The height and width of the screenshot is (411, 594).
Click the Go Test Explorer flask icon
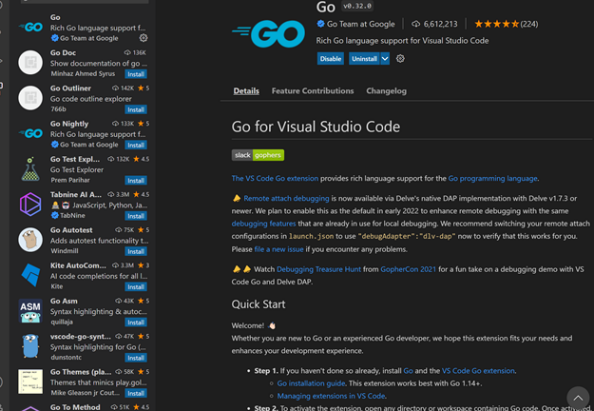[30, 169]
